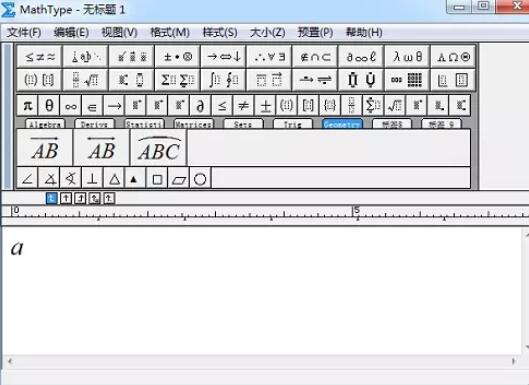Insert the circle symbol
This screenshot has width=529, height=385.
tap(200, 178)
